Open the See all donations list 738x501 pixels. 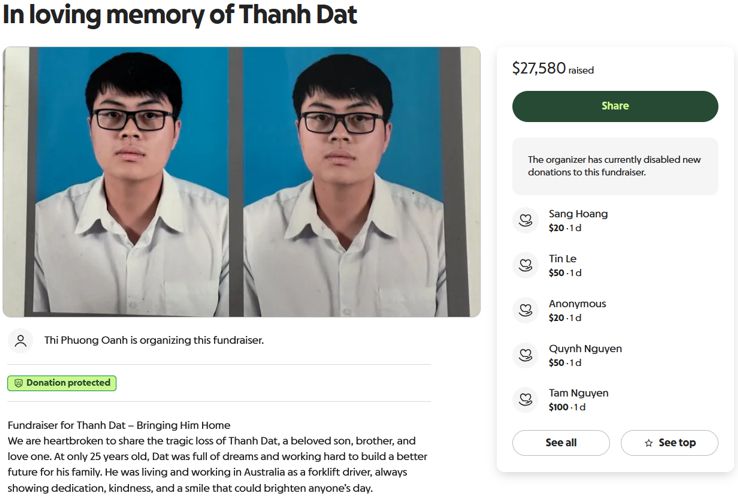click(x=561, y=443)
